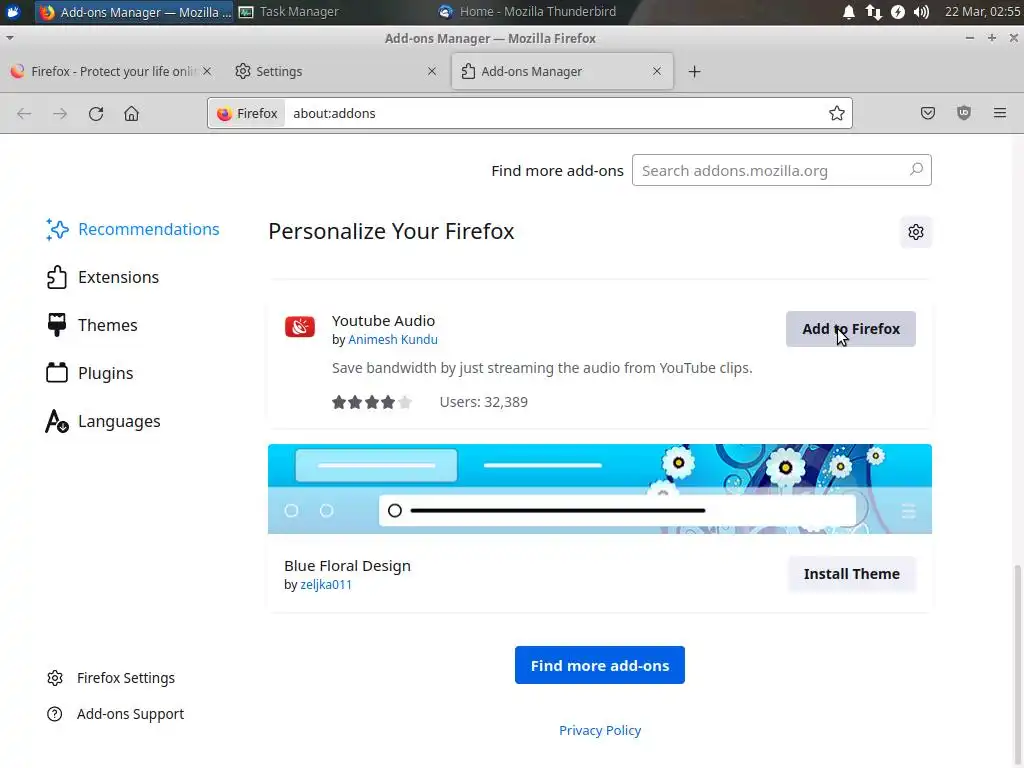Open the Extensions category
Viewport: 1024px width, 768px height.
(x=103, y=278)
